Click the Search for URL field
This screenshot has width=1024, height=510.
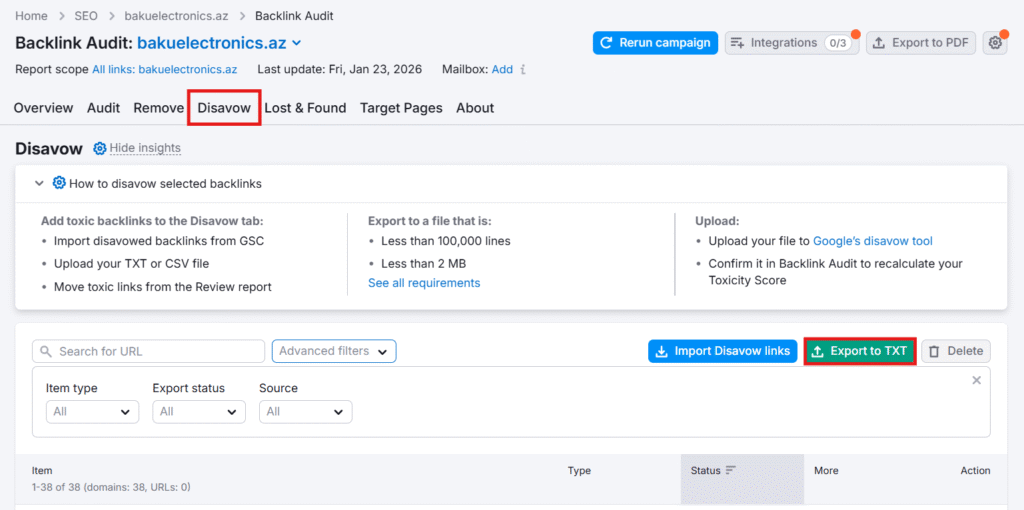150,351
